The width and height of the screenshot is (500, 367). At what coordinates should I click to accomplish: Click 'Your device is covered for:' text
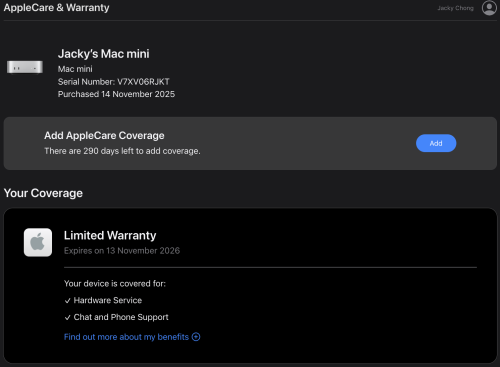115,283
